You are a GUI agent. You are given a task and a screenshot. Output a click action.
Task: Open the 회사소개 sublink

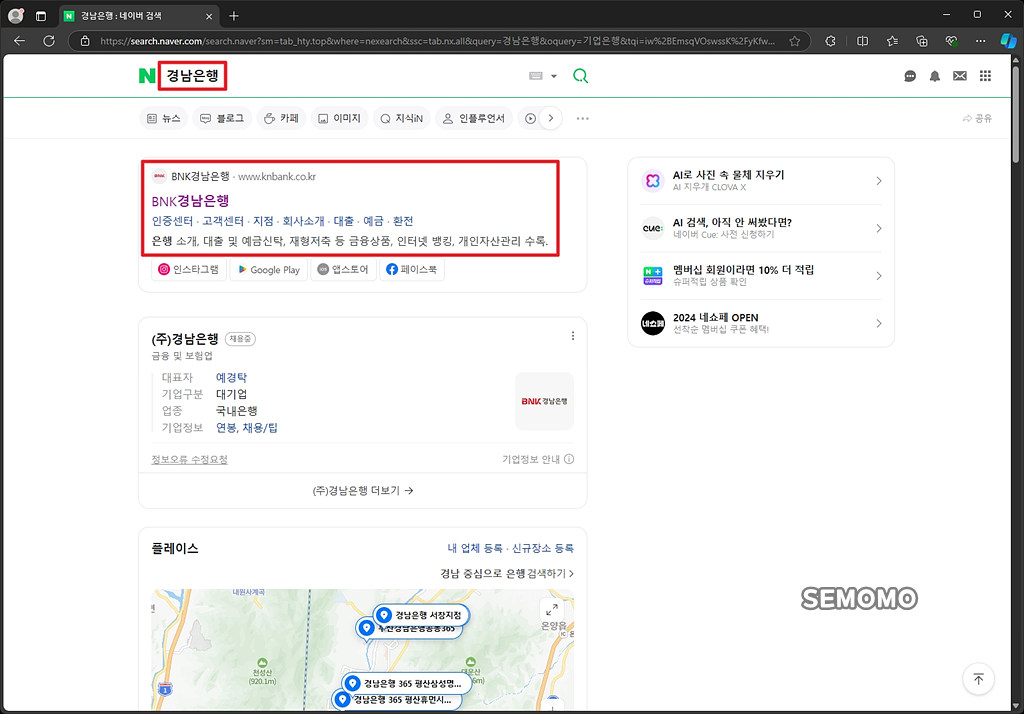pos(303,221)
